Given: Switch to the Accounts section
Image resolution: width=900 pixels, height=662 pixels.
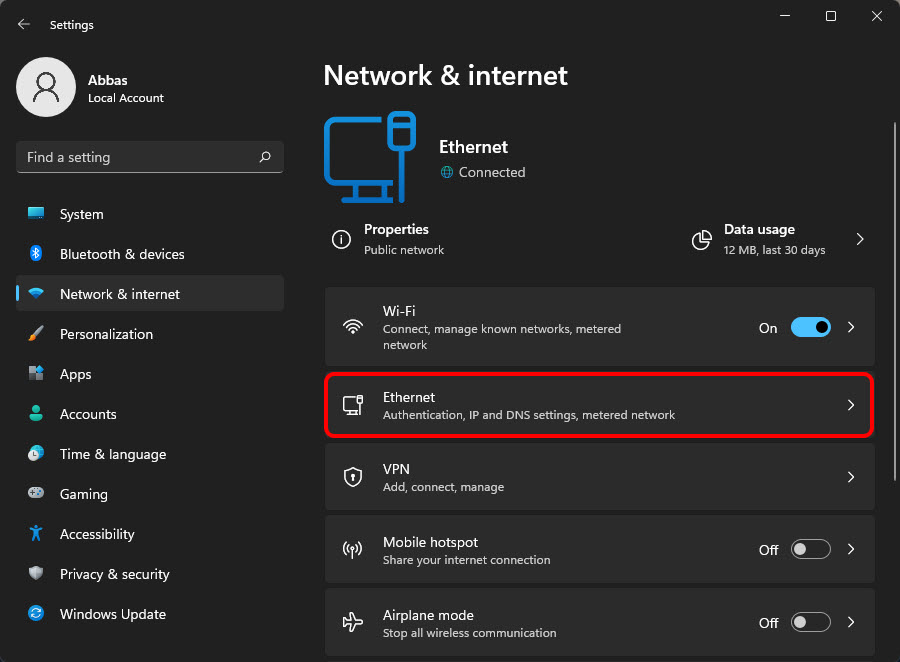Looking at the screenshot, I should pos(90,413).
